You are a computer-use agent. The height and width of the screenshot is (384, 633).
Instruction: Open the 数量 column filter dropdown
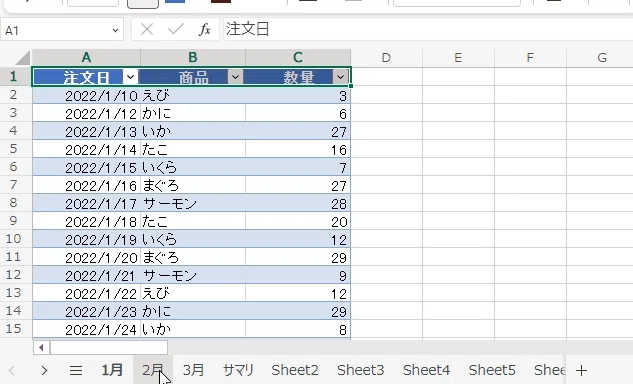[340, 76]
